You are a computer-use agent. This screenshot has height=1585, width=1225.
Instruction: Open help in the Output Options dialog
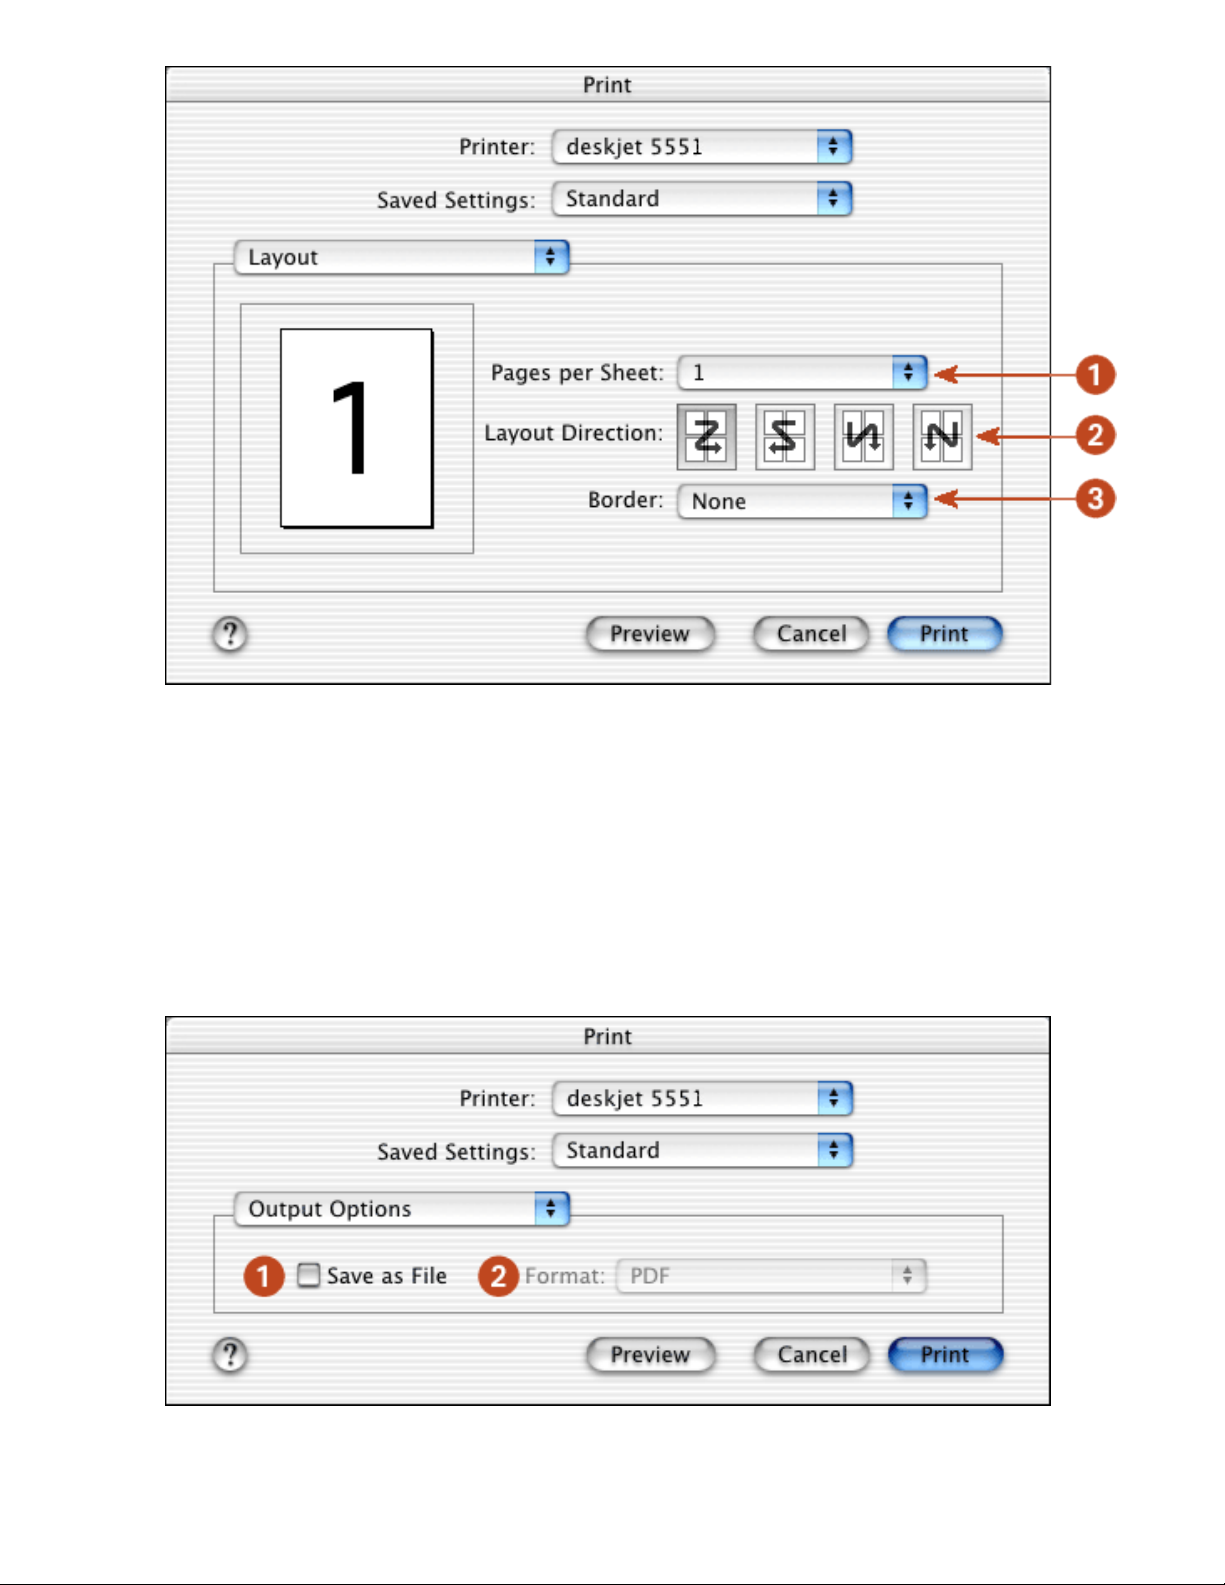230,1355
